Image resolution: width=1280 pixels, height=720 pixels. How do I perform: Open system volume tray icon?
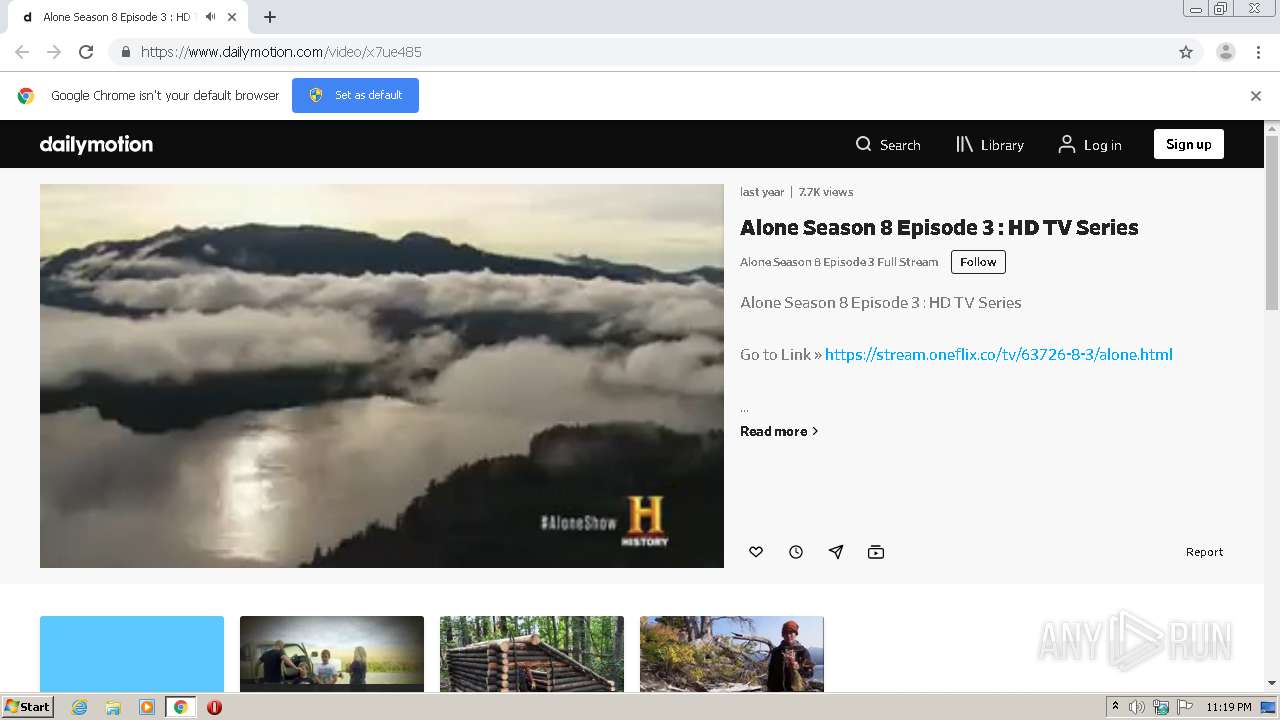pos(1137,707)
